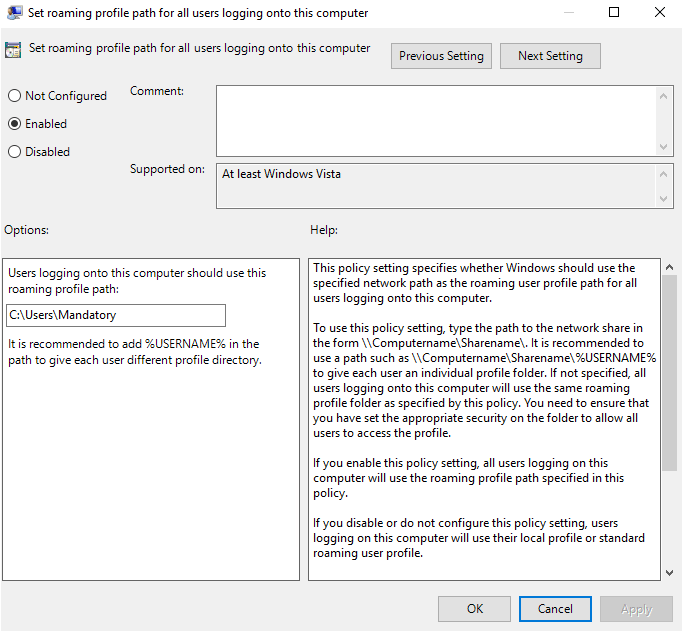This screenshot has height=634, width=683.
Task: Click the Supported on scroll down arrow
Action: tap(665, 199)
